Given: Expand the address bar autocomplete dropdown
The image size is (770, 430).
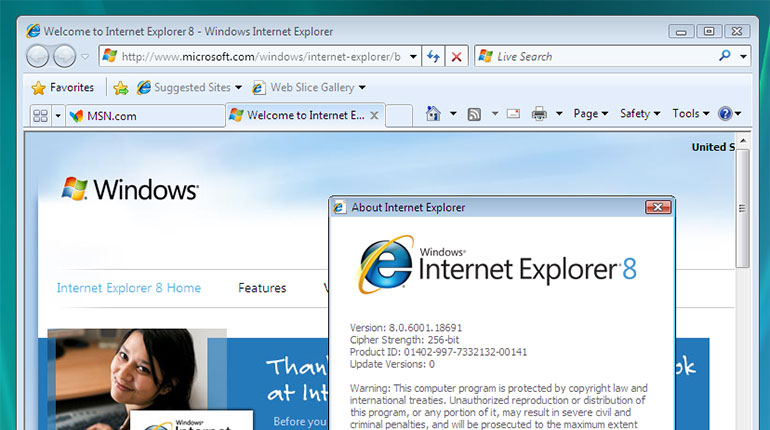Looking at the screenshot, I should point(413,56).
